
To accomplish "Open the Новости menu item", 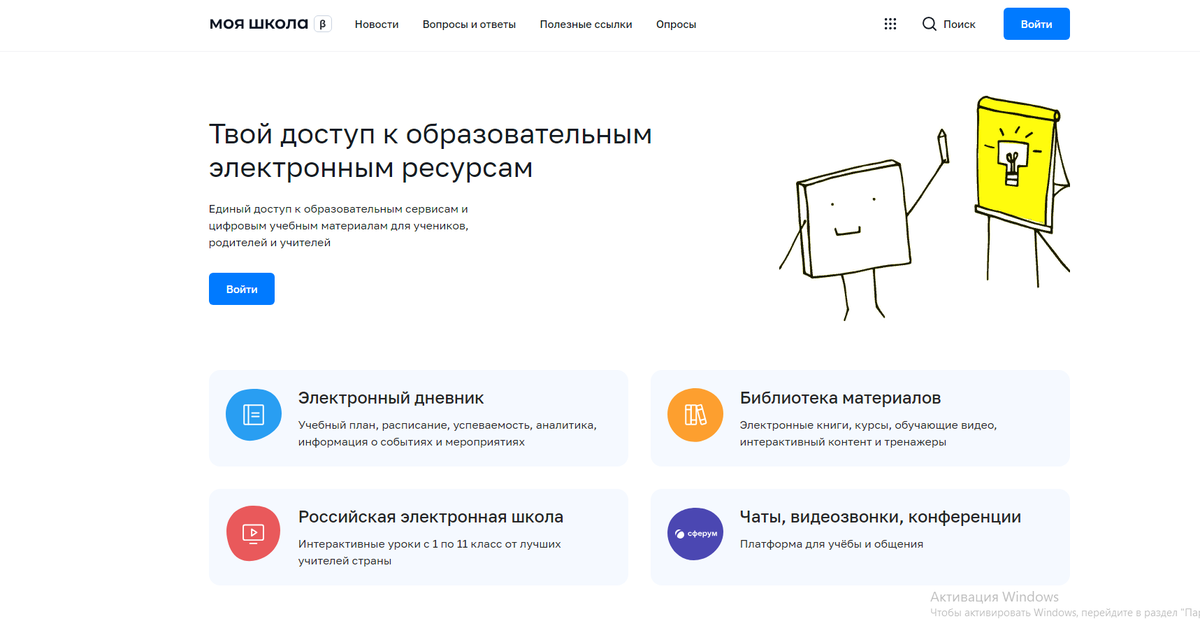I will (377, 24).
